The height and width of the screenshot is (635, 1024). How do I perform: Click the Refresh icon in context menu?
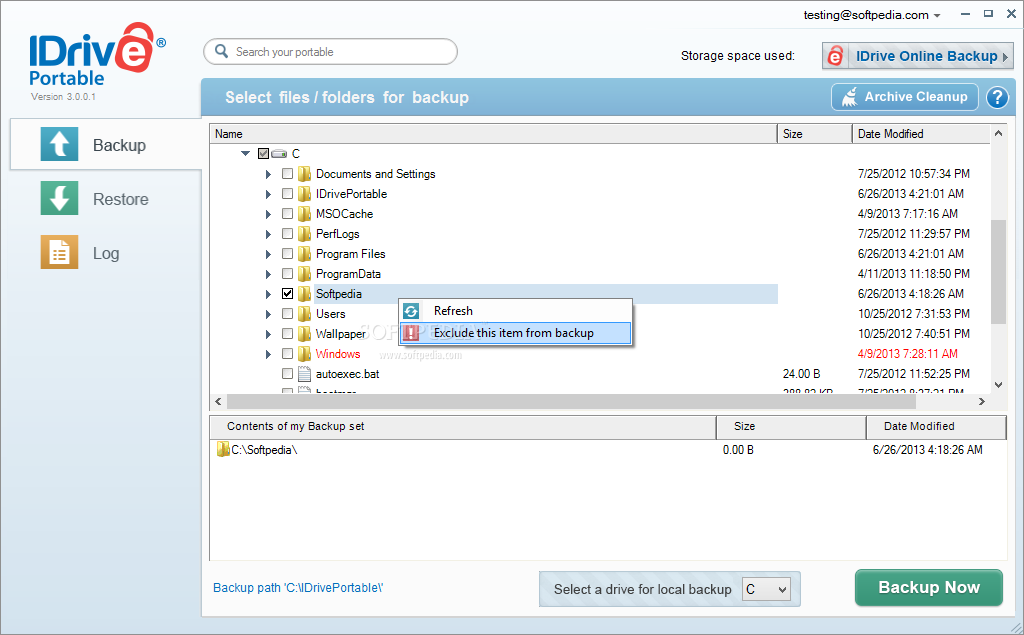pyautogui.click(x=411, y=311)
